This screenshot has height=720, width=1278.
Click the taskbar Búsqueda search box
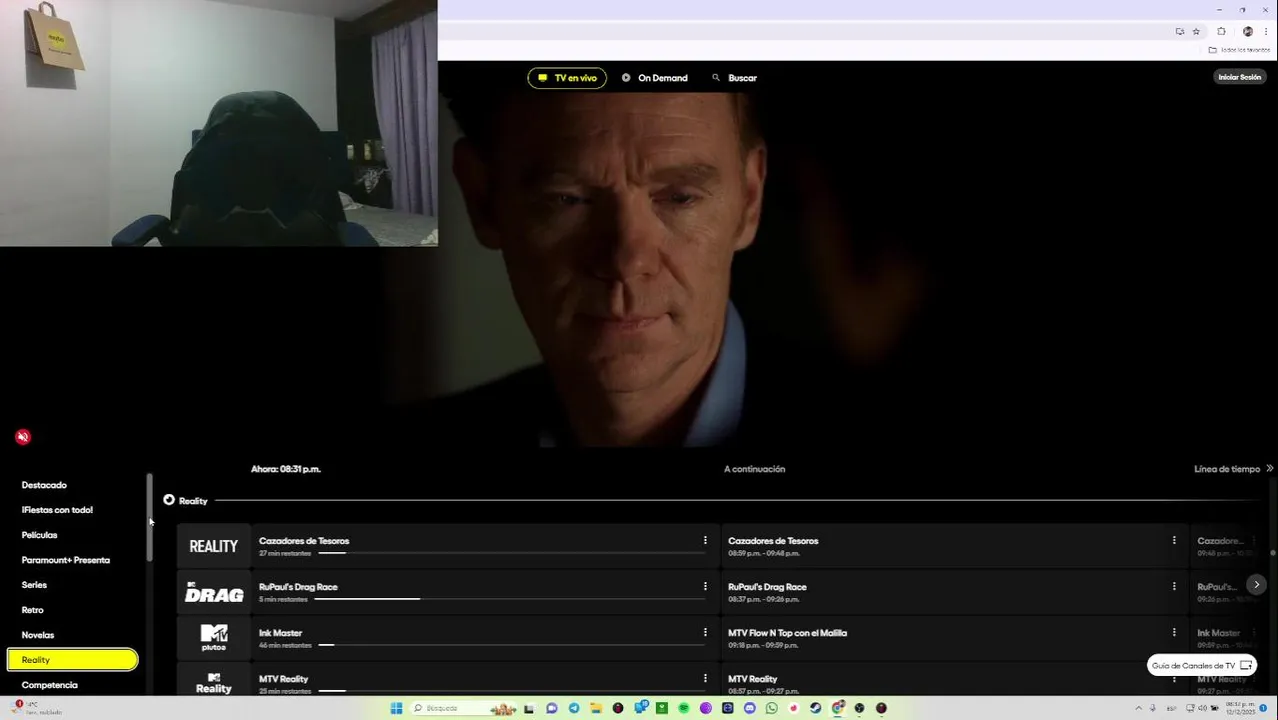464,708
